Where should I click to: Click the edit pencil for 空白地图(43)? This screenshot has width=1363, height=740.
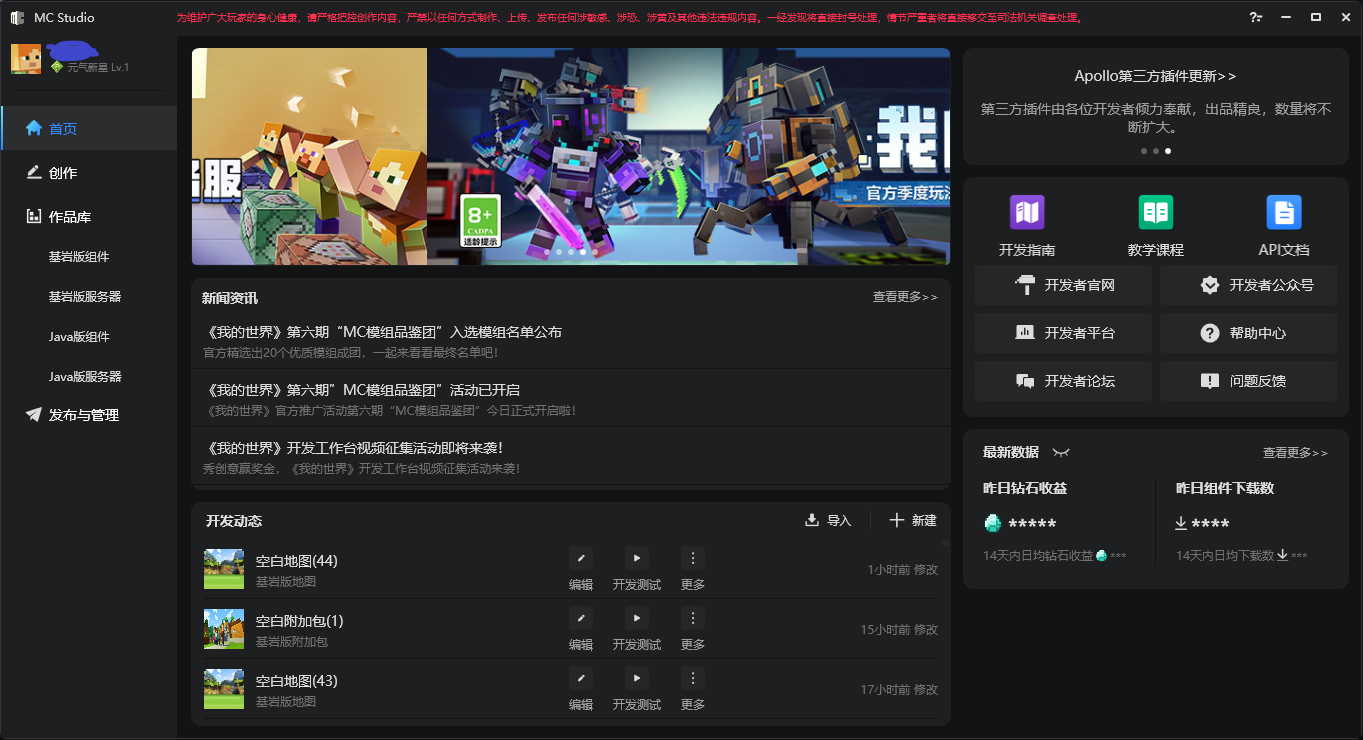pos(581,678)
